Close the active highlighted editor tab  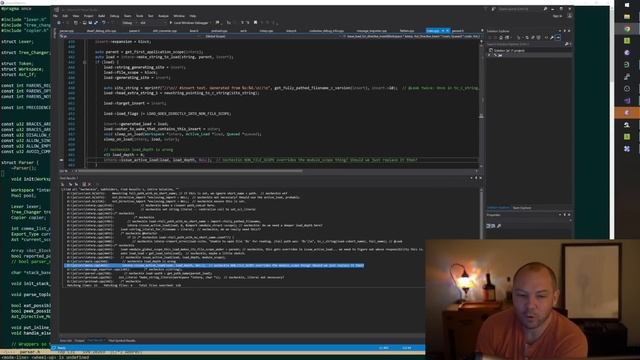[447, 31]
